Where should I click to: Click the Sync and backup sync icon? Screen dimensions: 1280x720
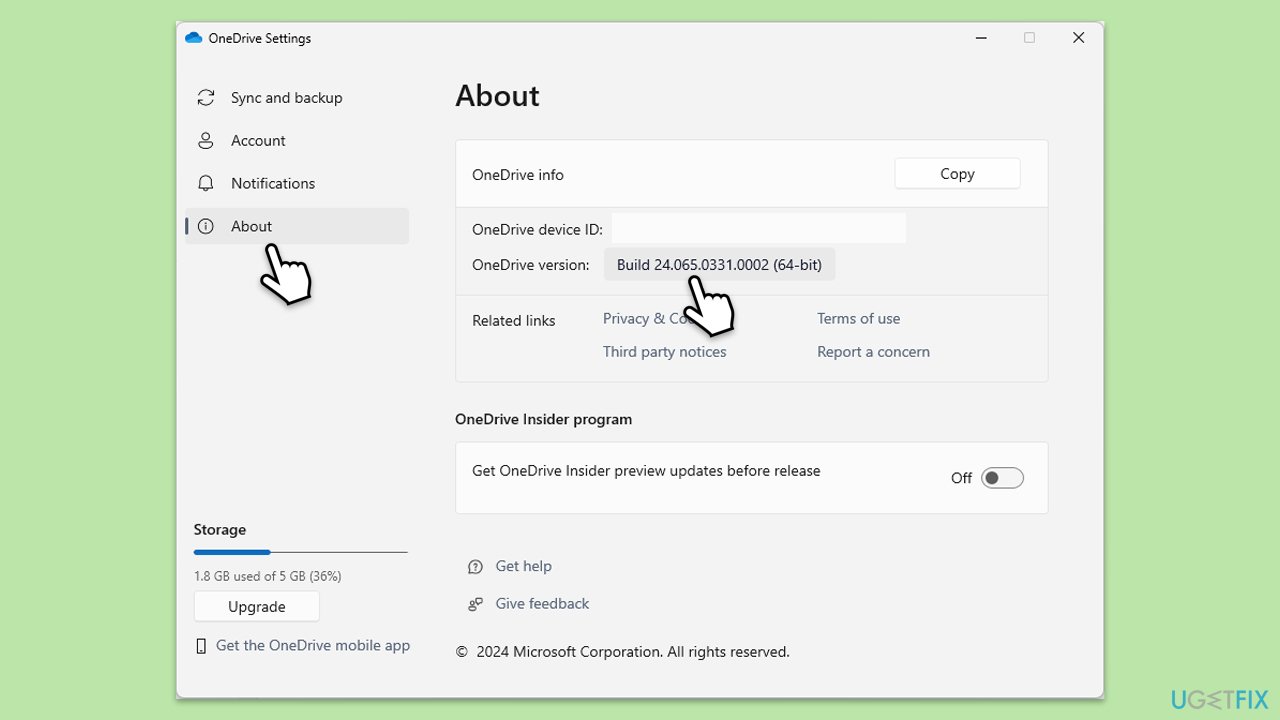[206, 97]
